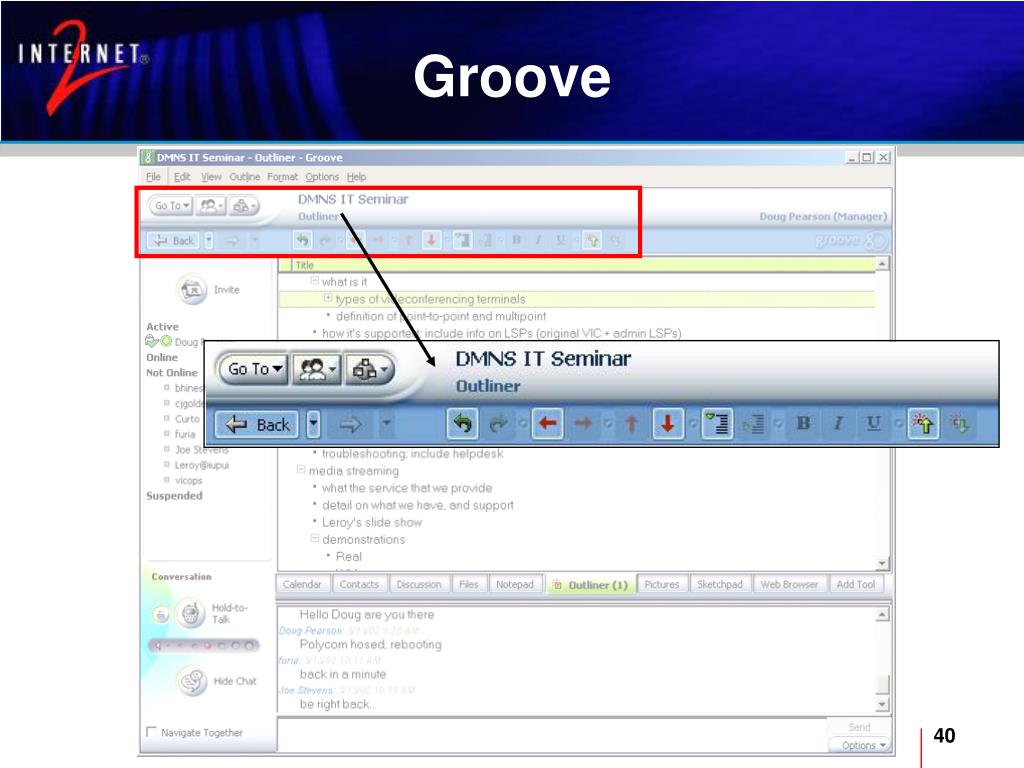Open the members (people) dropdown in enlarged header
Screen dimensions: 1024x768
pos(317,369)
